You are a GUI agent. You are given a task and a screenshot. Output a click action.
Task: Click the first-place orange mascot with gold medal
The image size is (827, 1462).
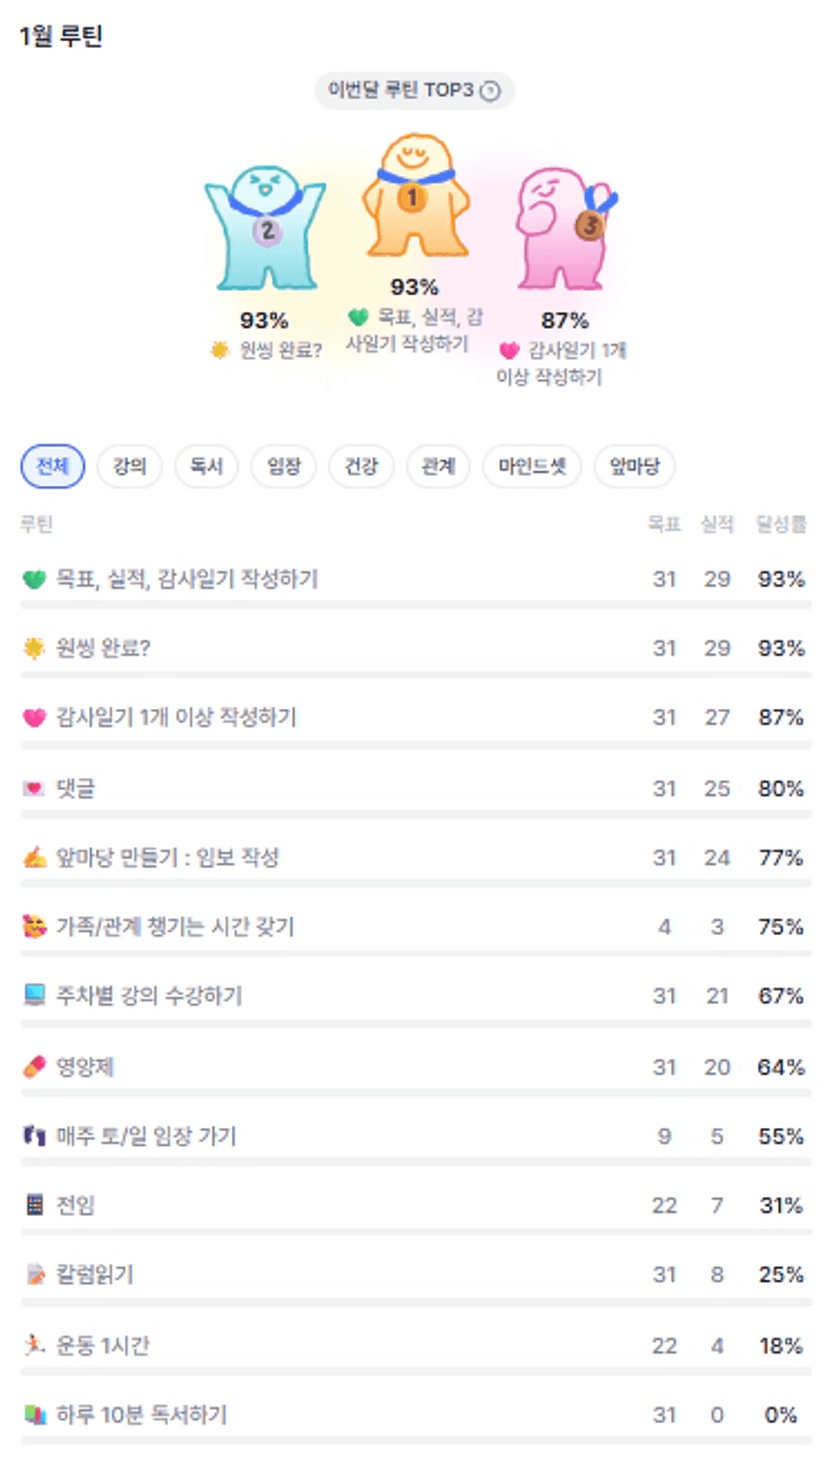tap(414, 198)
